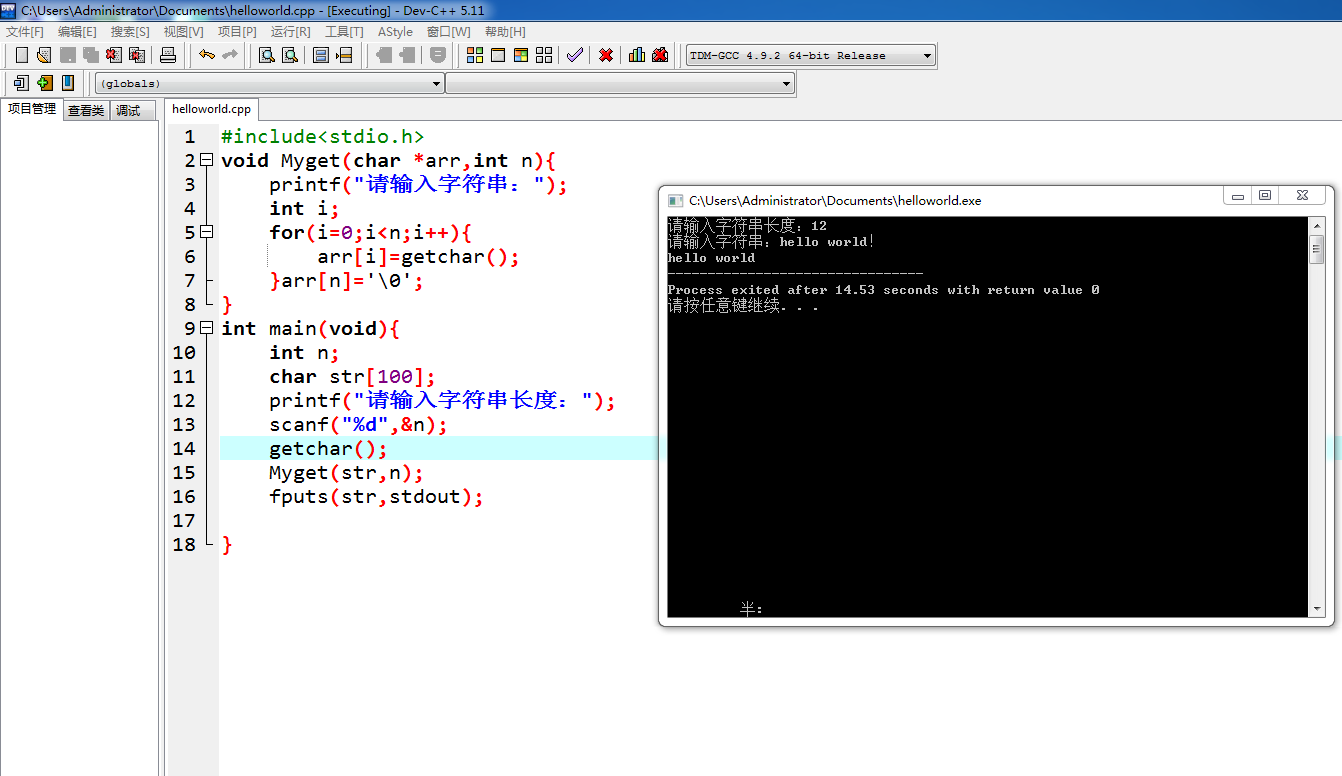
Task: Open the 窗口[W] menu
Action: [448, 32]
